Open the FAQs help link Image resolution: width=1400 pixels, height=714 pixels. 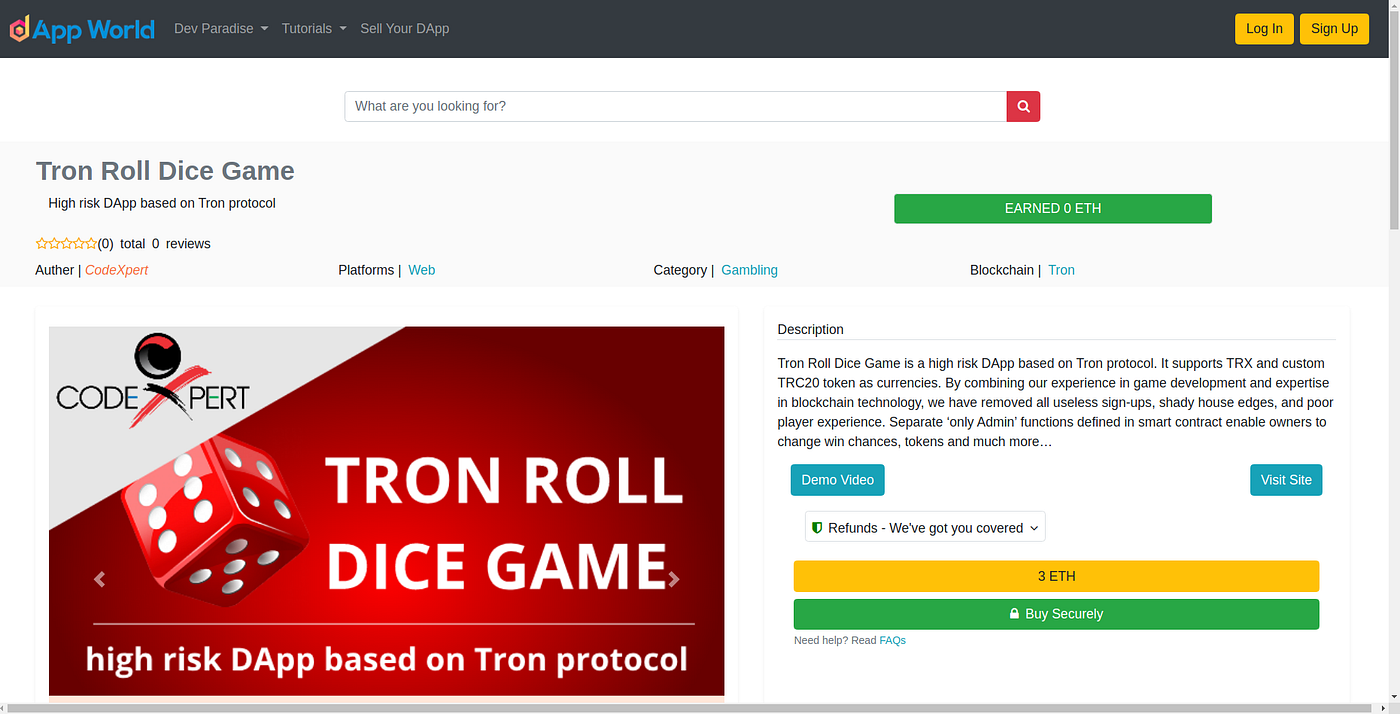point(892,640)
